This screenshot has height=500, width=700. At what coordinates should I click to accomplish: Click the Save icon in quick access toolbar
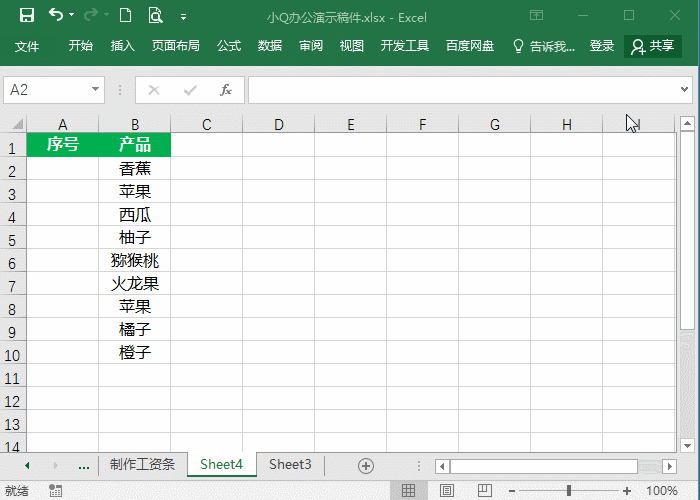point(27,16)
